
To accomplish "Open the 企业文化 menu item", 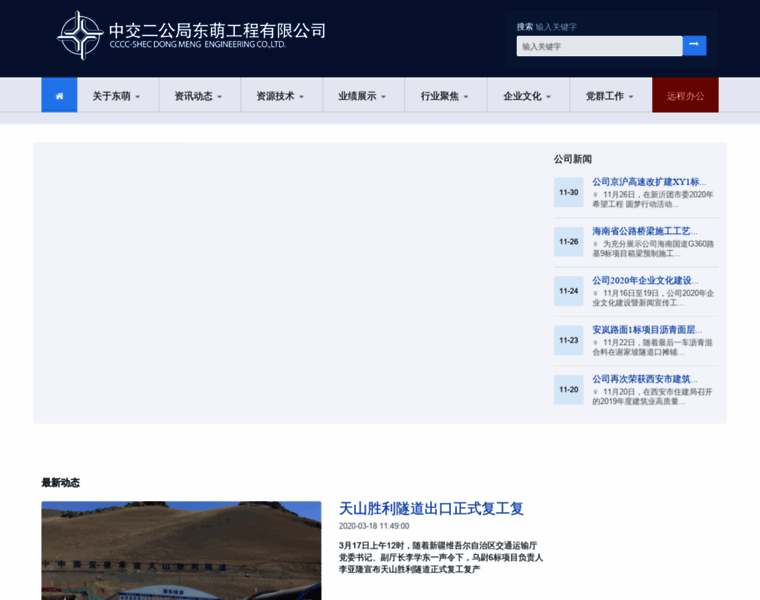I will tap(527, 96).
